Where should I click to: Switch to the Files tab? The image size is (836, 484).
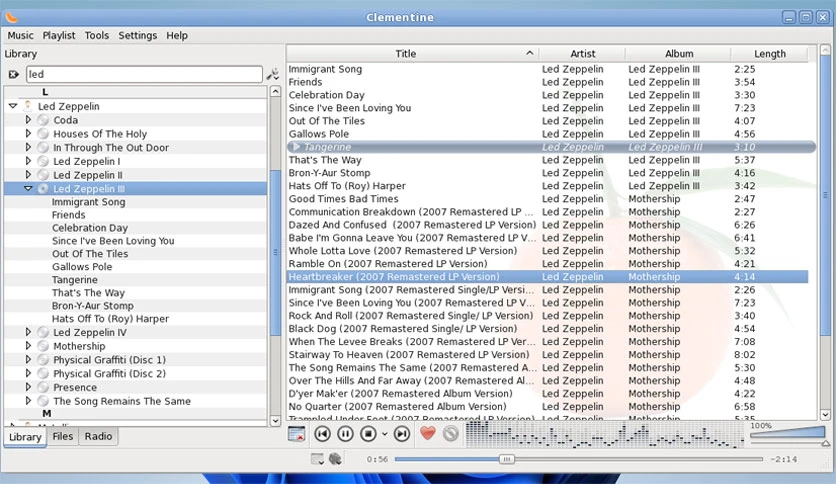pos(62,436)
